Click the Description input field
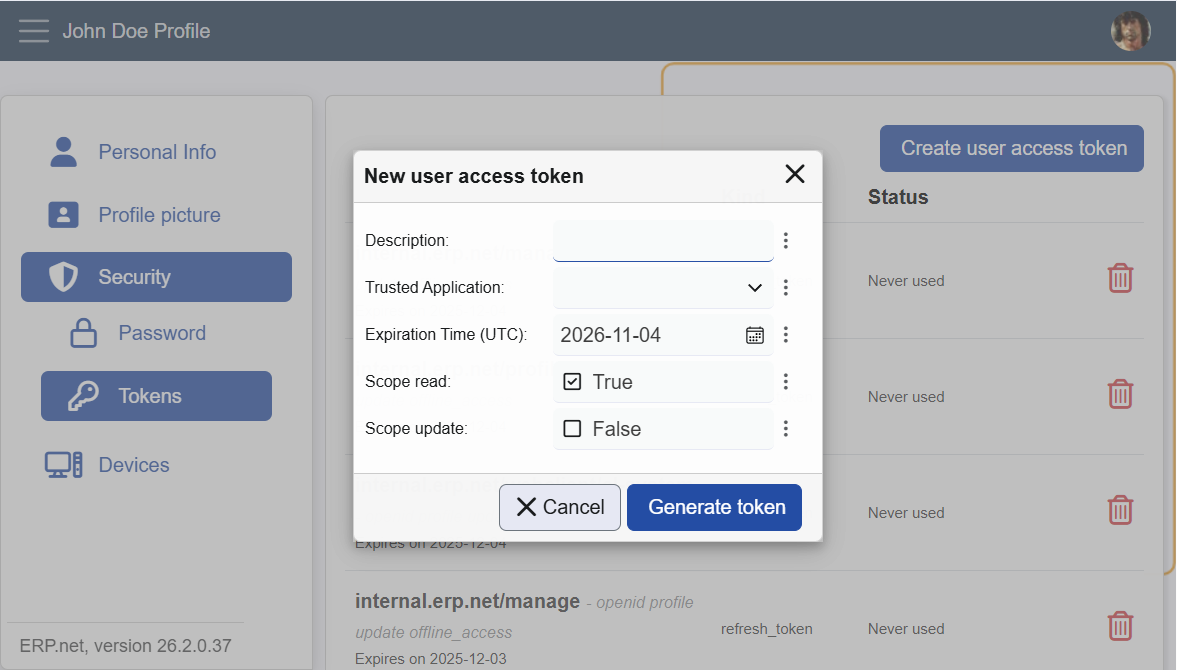 [662, 240]
